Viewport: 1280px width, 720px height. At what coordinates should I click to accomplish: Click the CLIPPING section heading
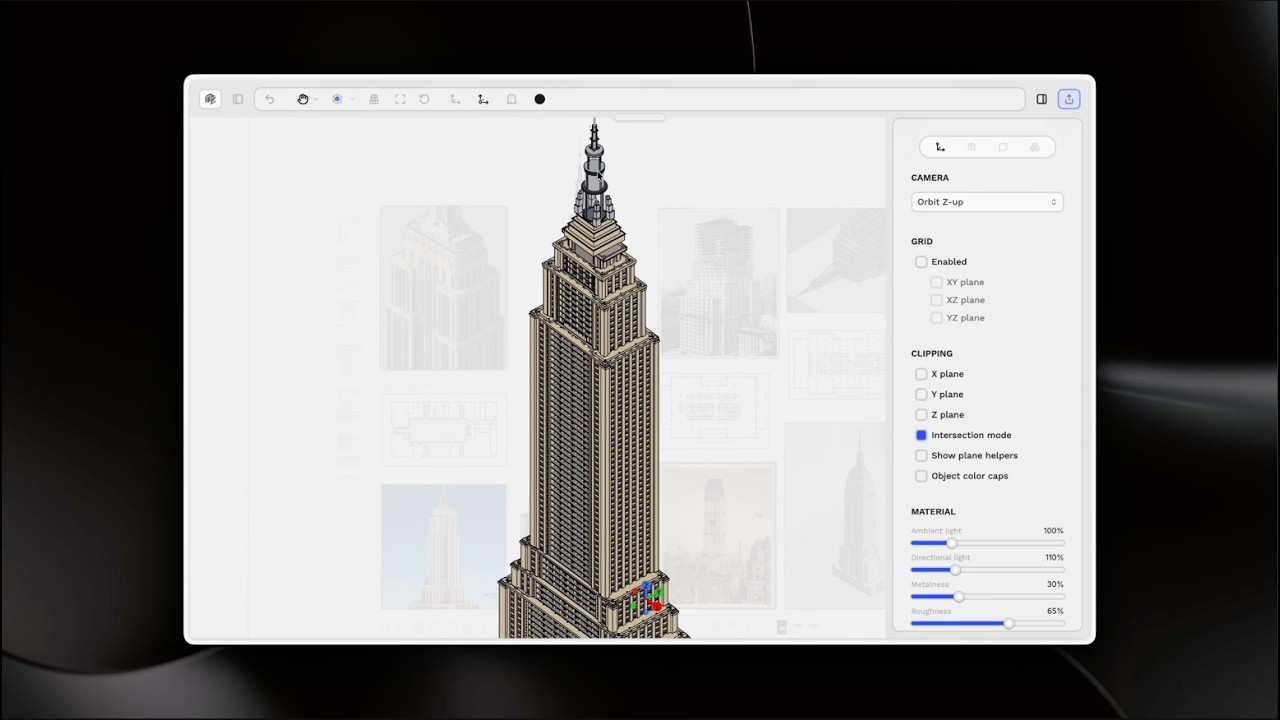(x=932, y=353)
